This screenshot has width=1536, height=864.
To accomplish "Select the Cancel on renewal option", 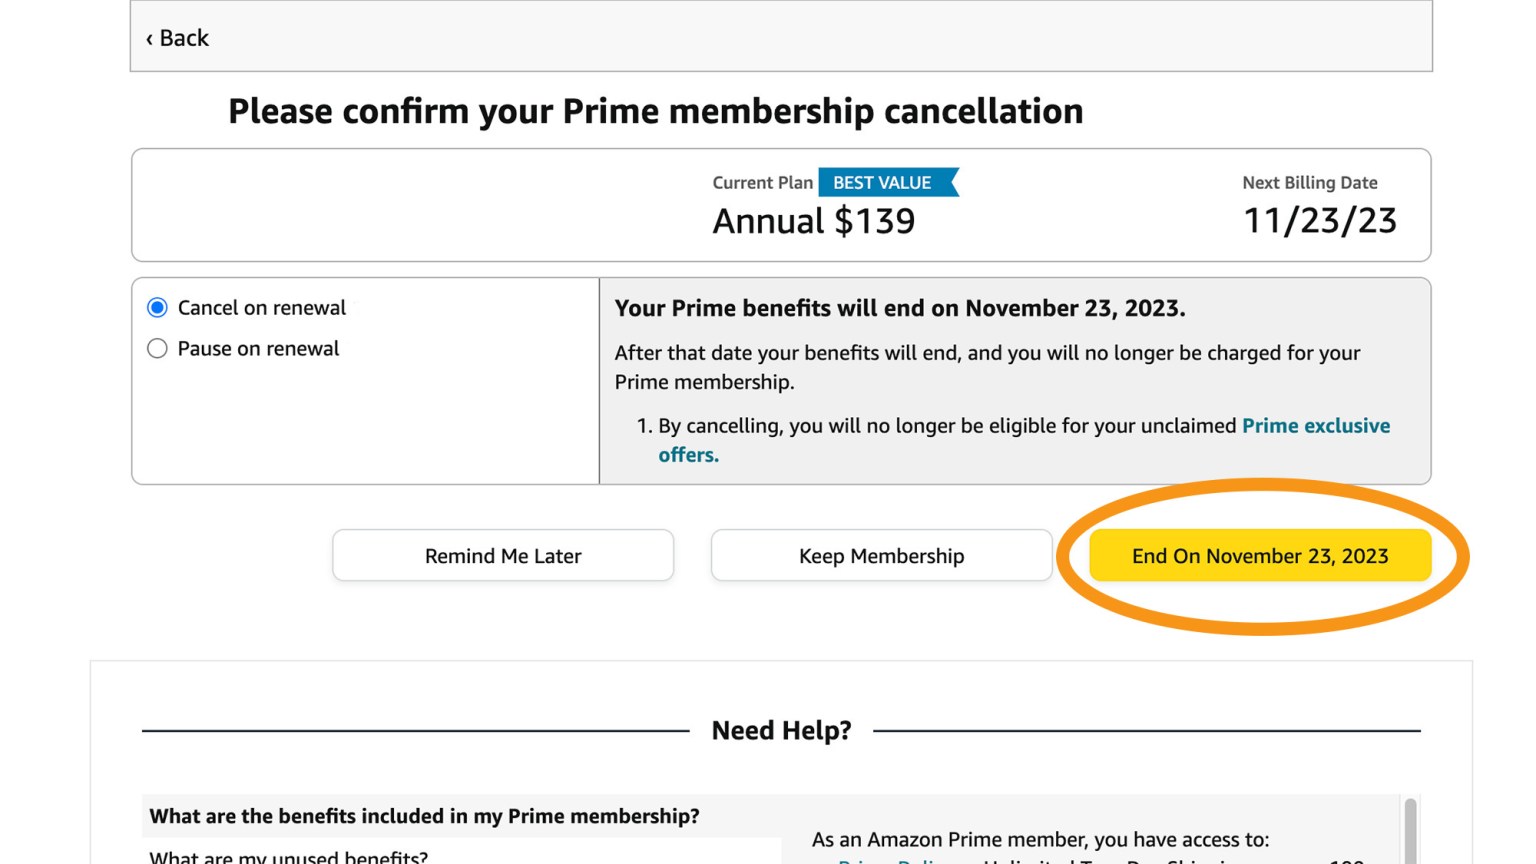I will click(x=157, y=307).
